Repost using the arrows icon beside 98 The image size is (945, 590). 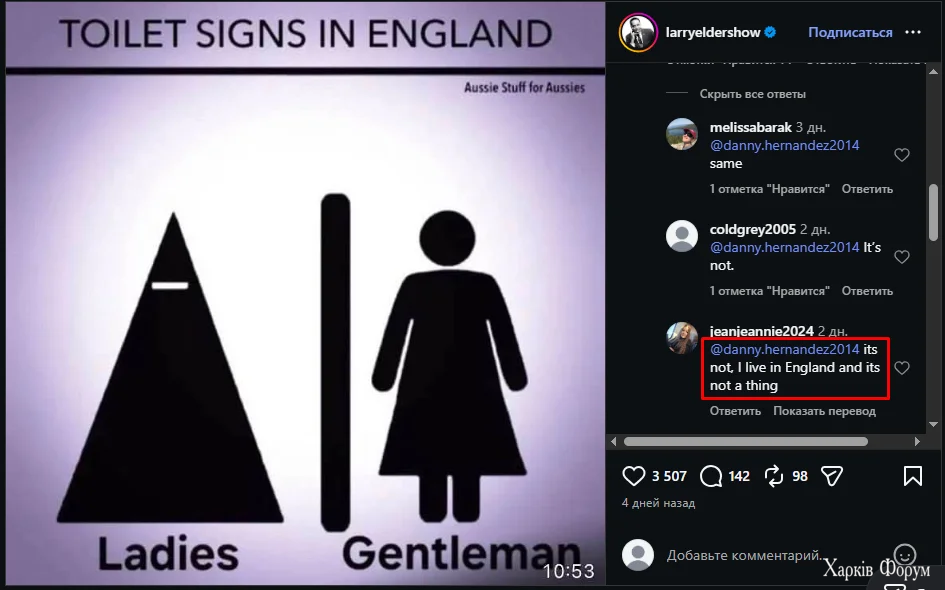(774, 476)
